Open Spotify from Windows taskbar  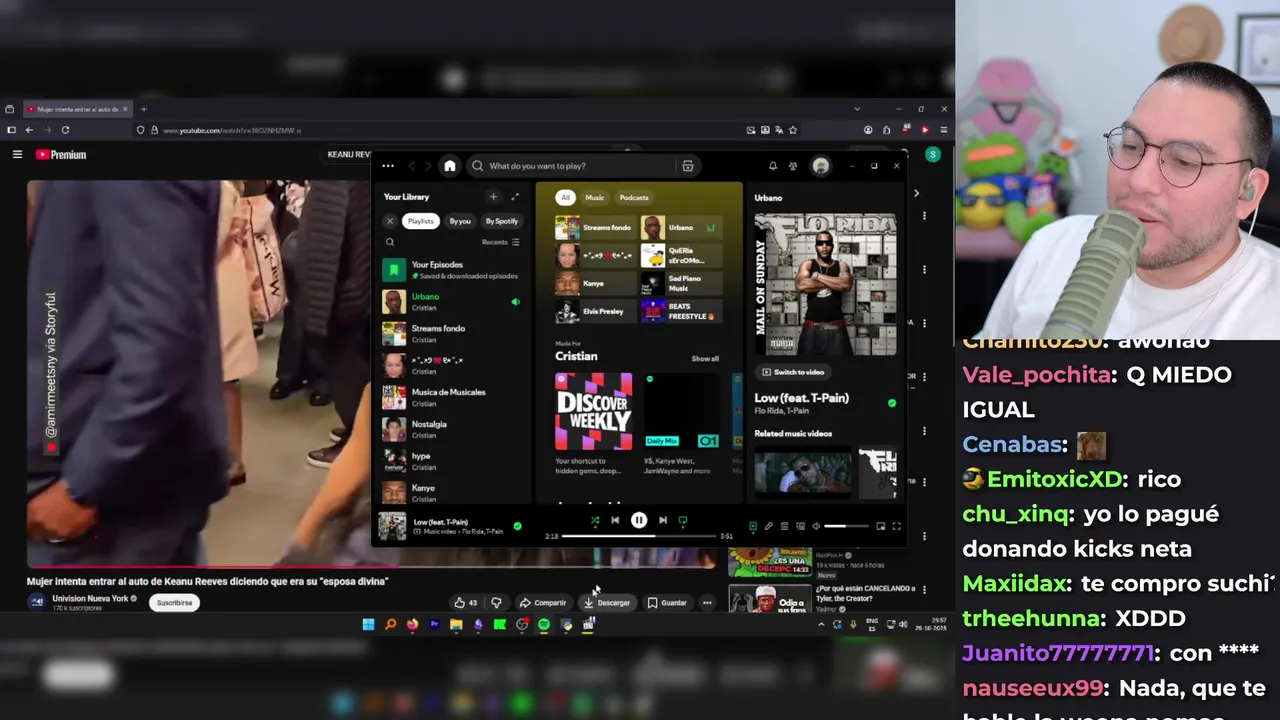coord(544,625)
